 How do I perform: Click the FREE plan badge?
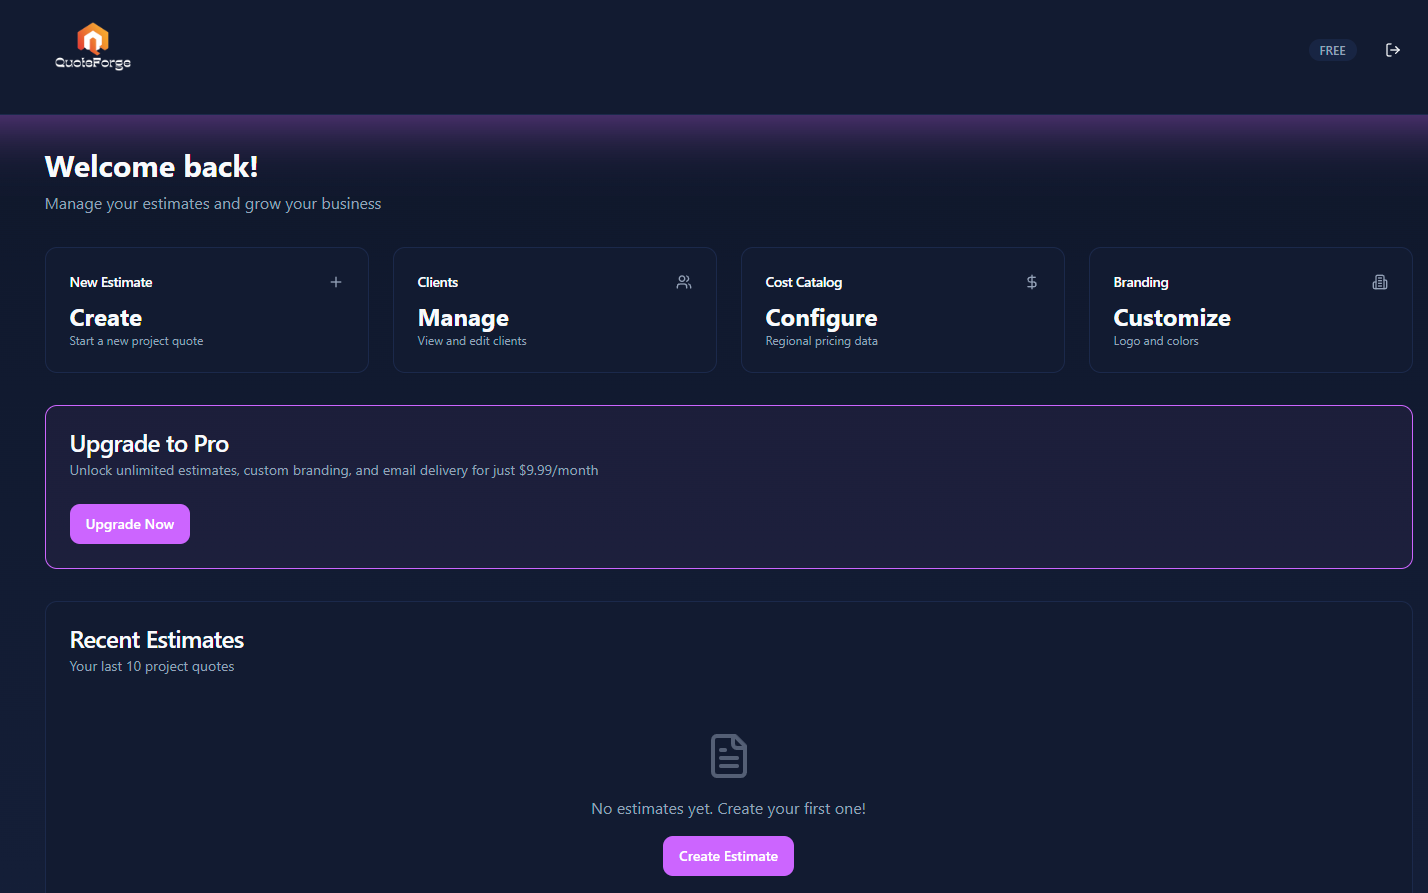[x=1332, y=49]
